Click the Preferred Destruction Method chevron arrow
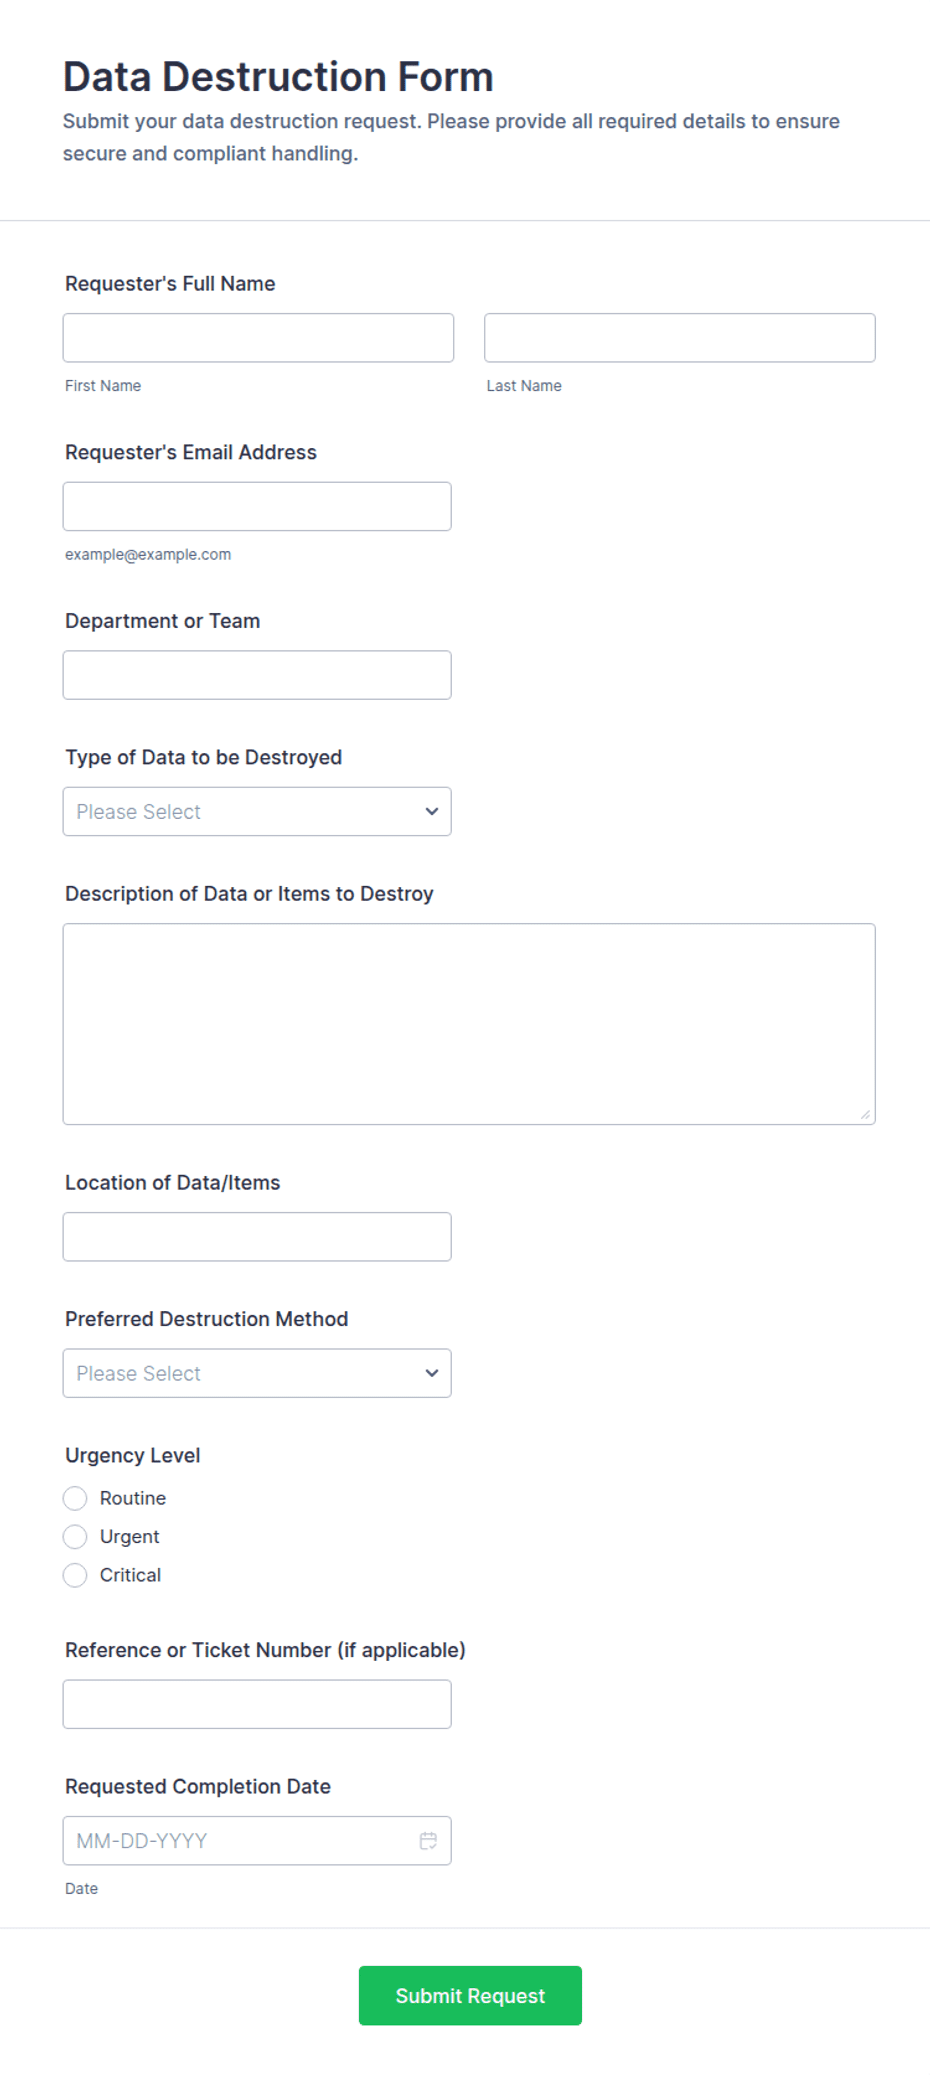 tap(432, 1373)
